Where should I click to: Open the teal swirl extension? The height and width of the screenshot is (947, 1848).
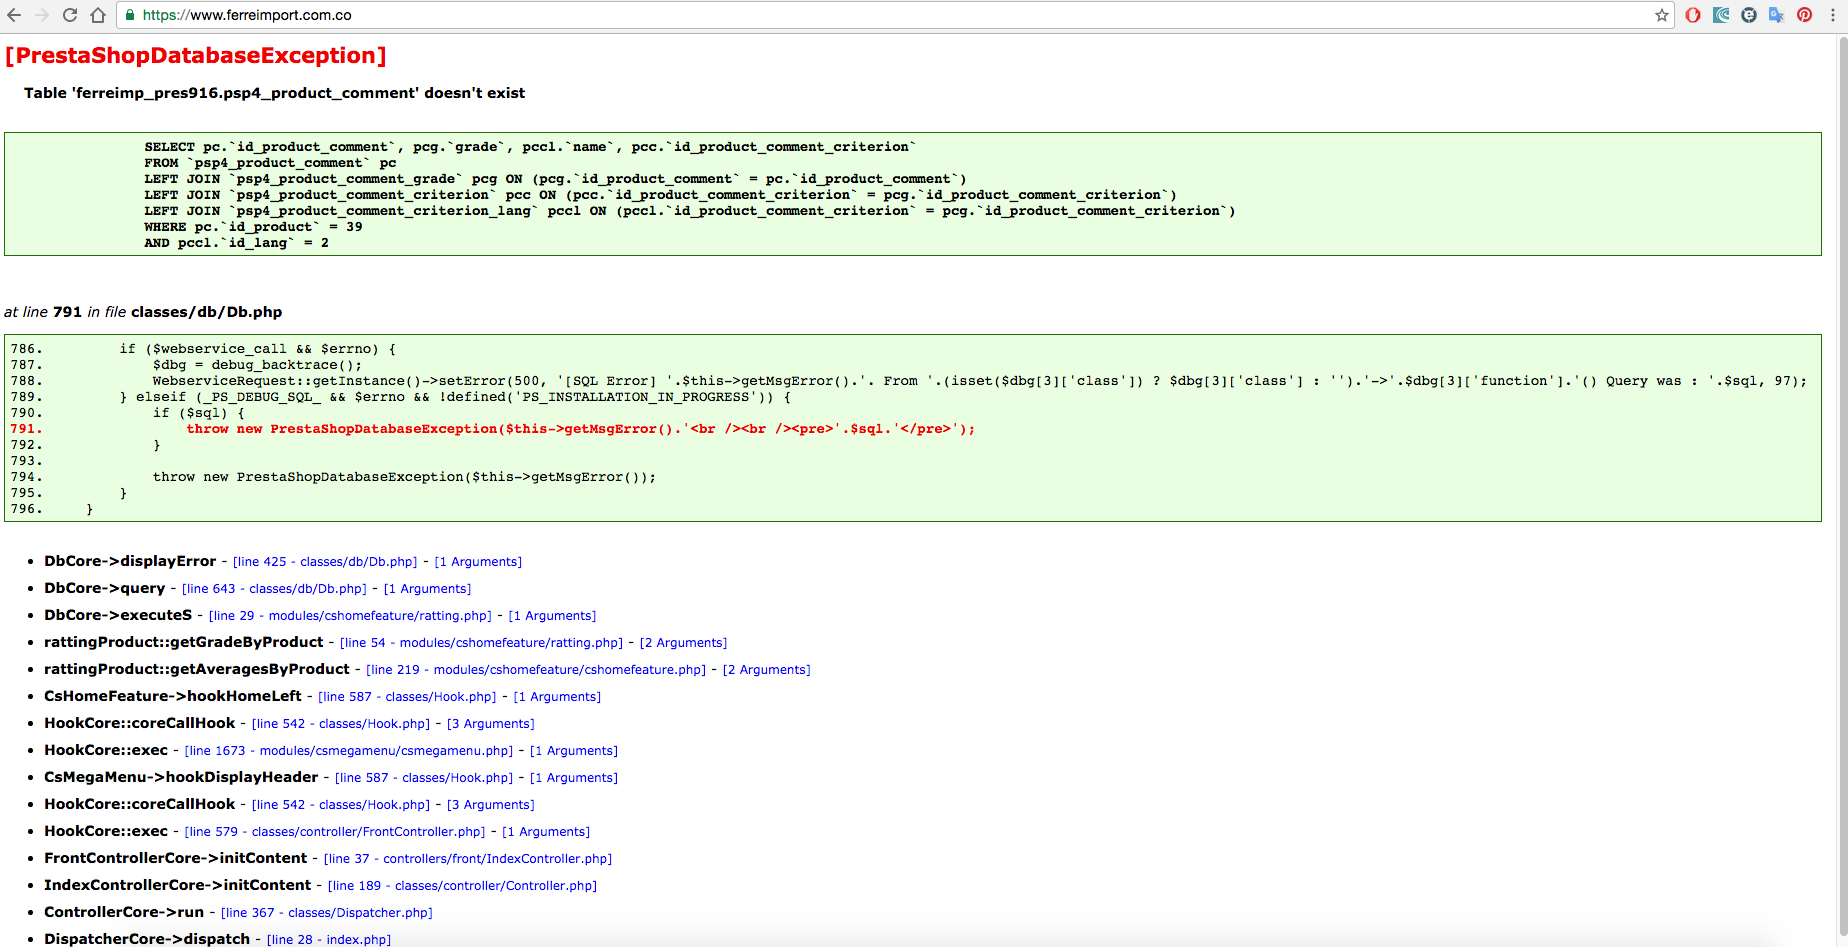pos(1721,15)
